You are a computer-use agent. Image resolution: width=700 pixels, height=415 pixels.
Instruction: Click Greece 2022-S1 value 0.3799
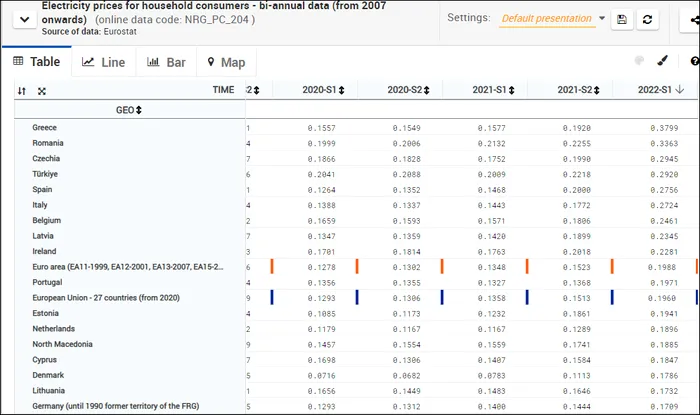(x=664, y=128)
